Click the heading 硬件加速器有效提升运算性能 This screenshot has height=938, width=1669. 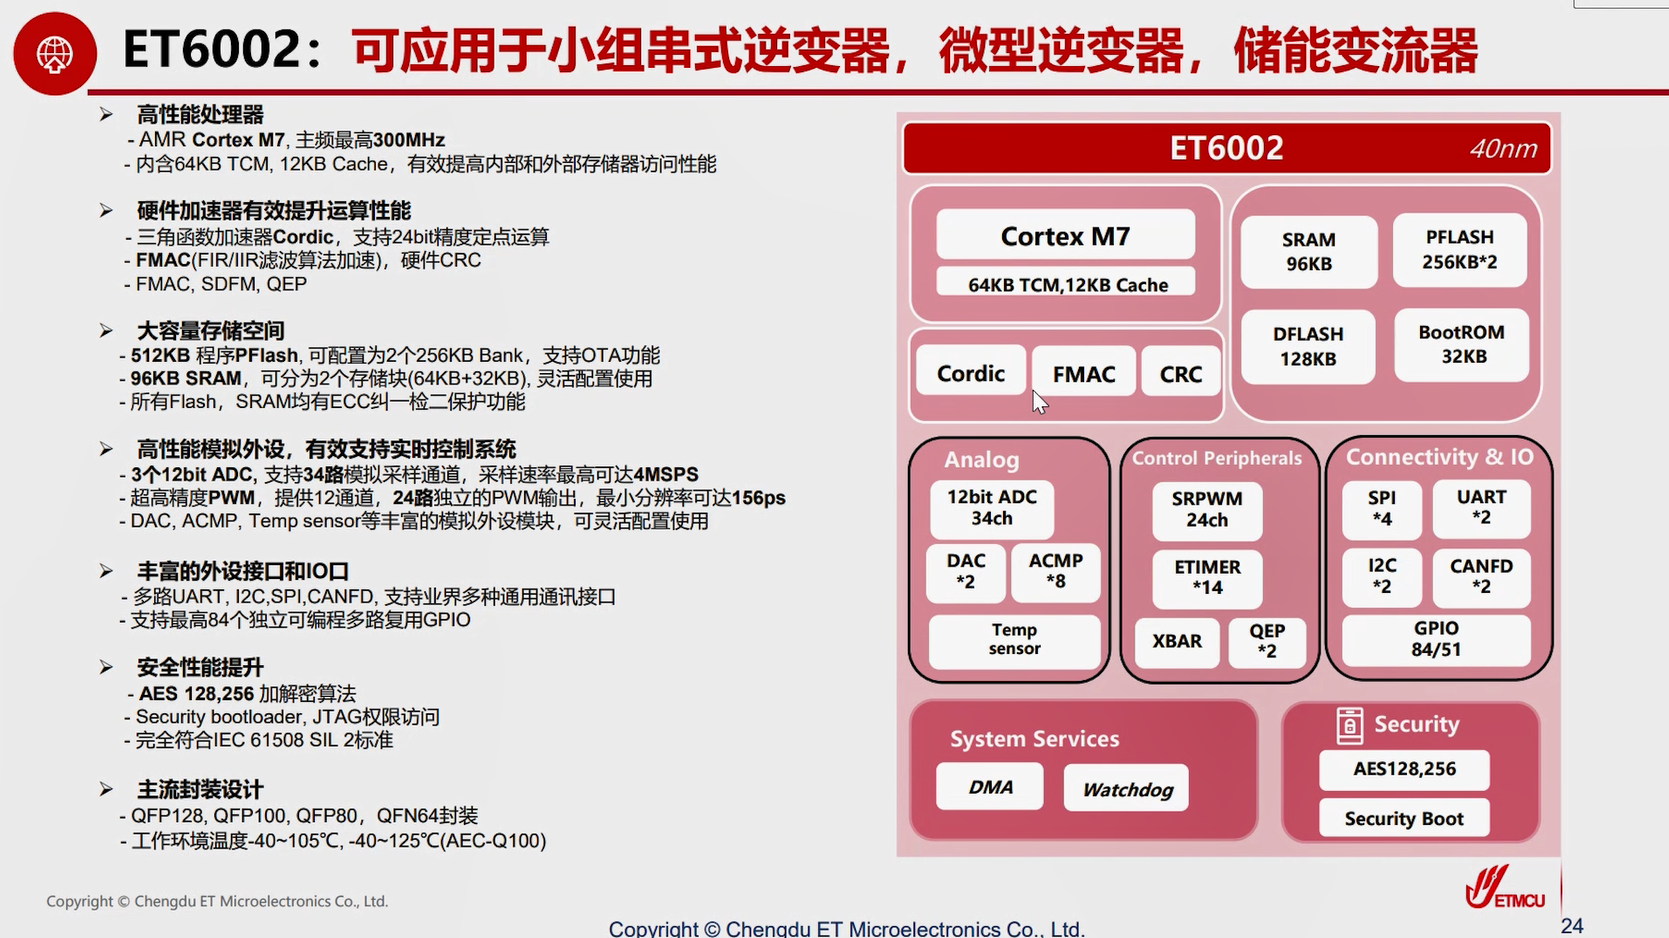click(274, 211)
